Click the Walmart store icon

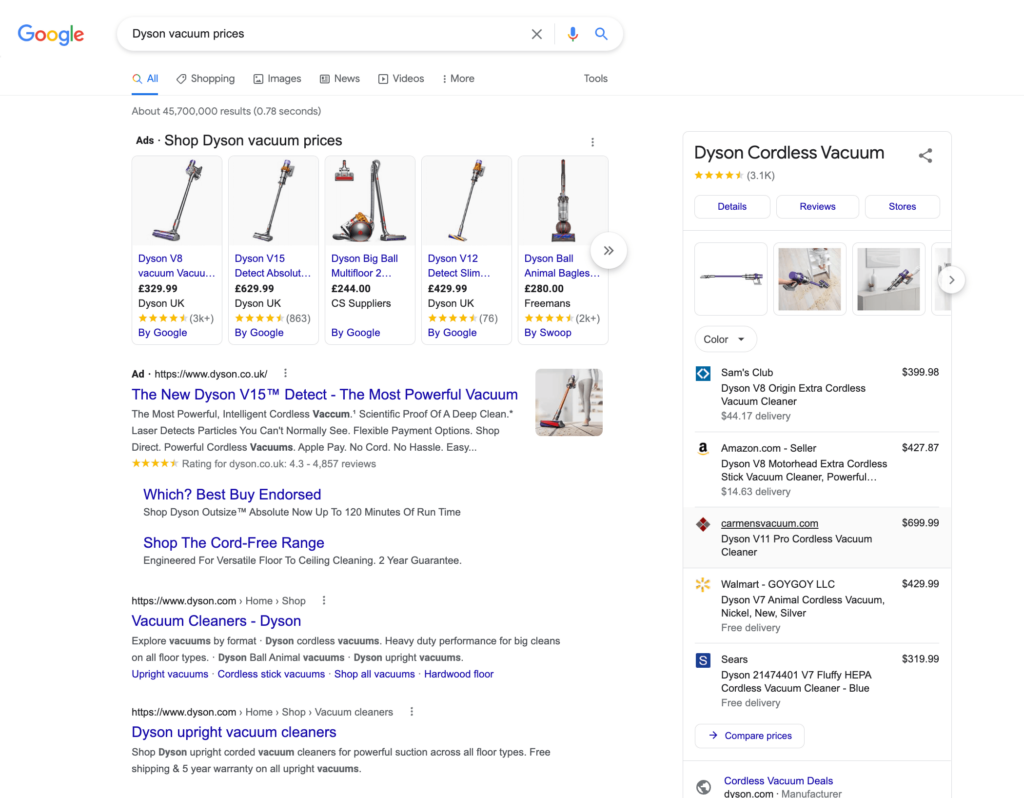(702, 584)
